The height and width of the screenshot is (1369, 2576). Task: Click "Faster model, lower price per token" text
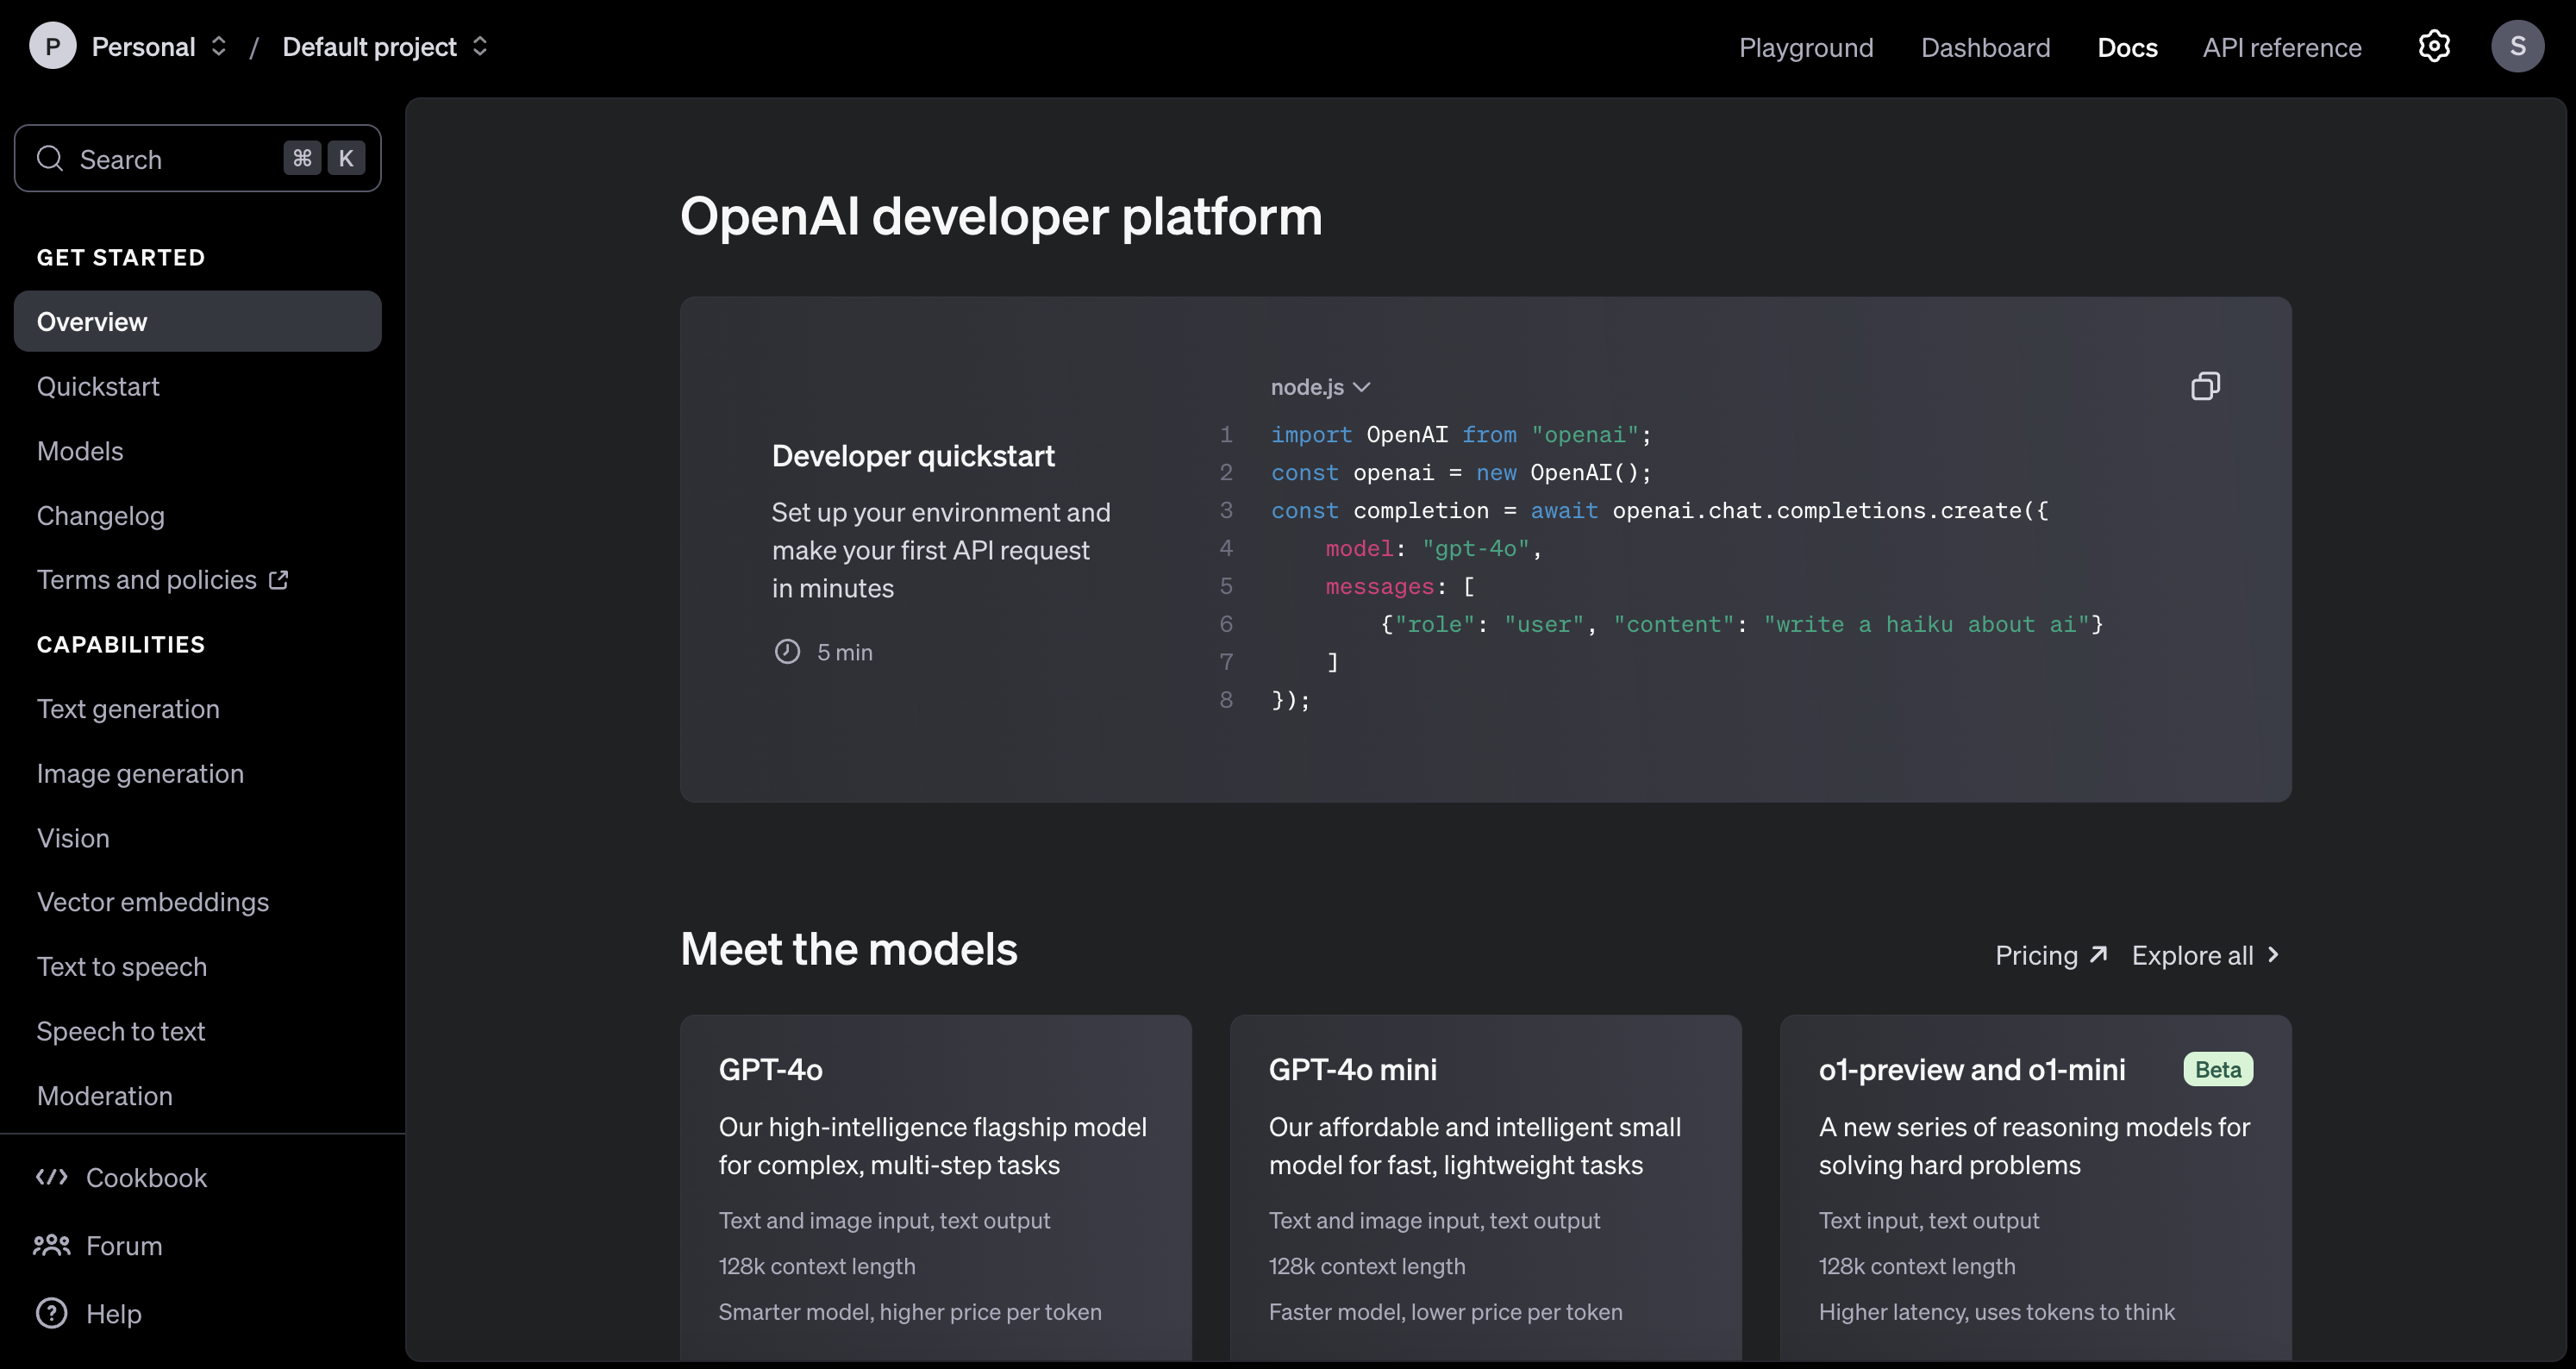pyautogui.click(x=1446, y=1312)
